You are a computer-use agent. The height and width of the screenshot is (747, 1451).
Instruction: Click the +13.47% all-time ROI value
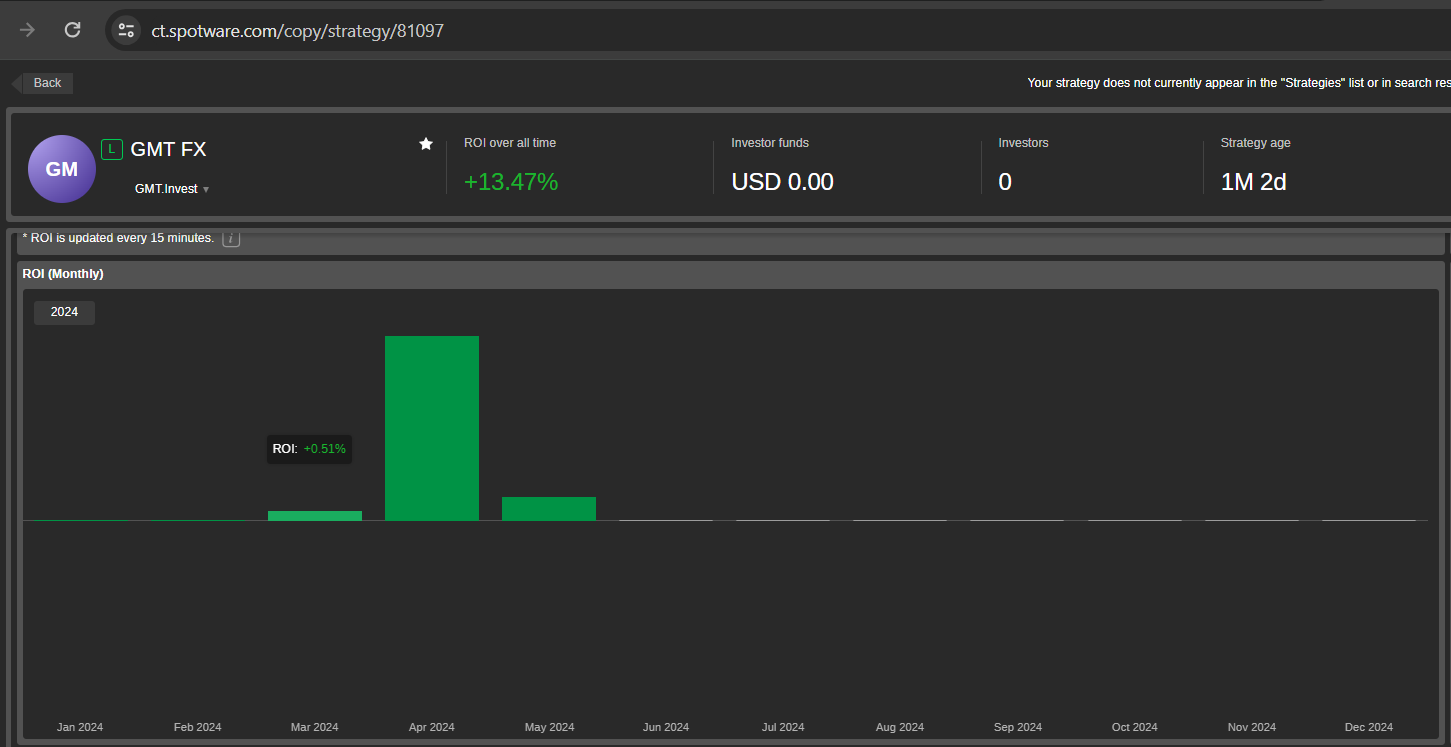511,182
